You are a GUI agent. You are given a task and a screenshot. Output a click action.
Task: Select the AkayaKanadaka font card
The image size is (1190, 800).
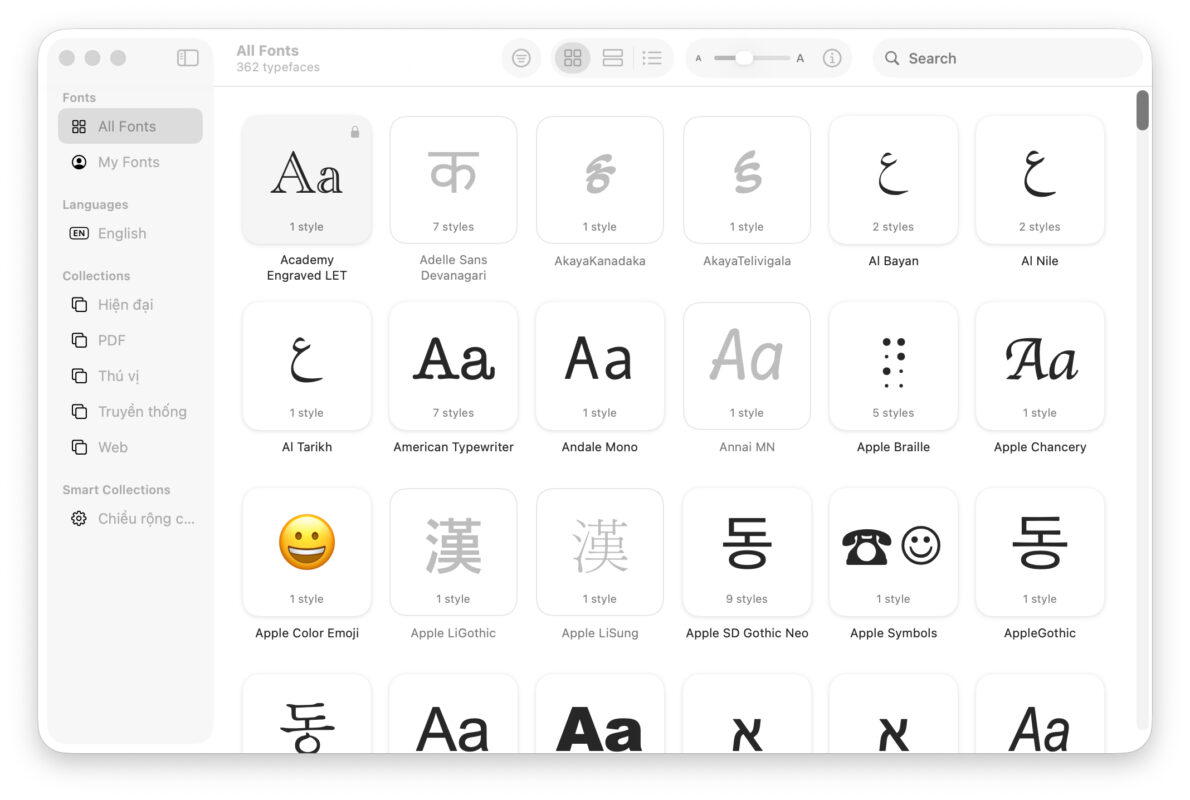pyautogui.click(x=600, y=180)
